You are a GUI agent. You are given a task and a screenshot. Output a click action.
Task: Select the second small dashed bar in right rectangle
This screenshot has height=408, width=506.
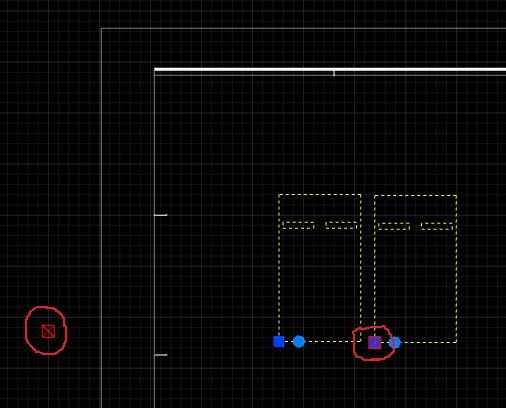(437, 226)
